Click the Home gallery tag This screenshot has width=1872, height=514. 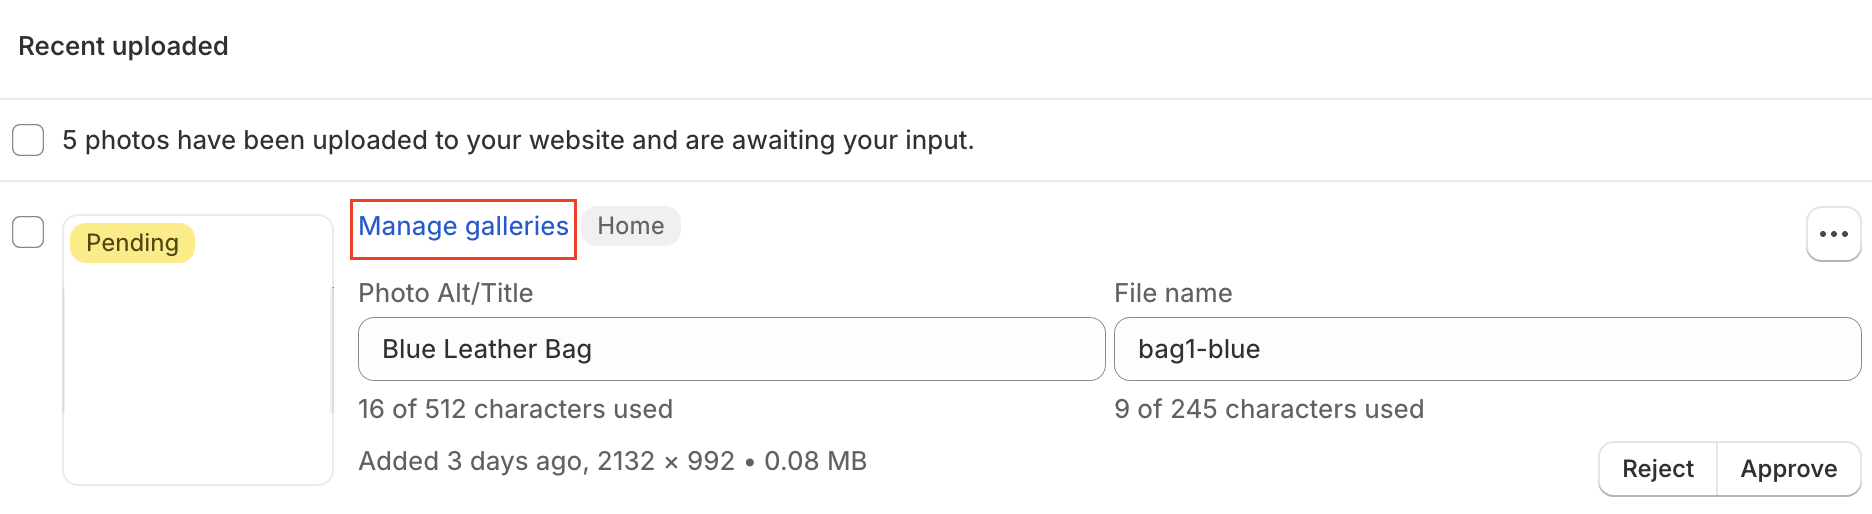[630, 226]
